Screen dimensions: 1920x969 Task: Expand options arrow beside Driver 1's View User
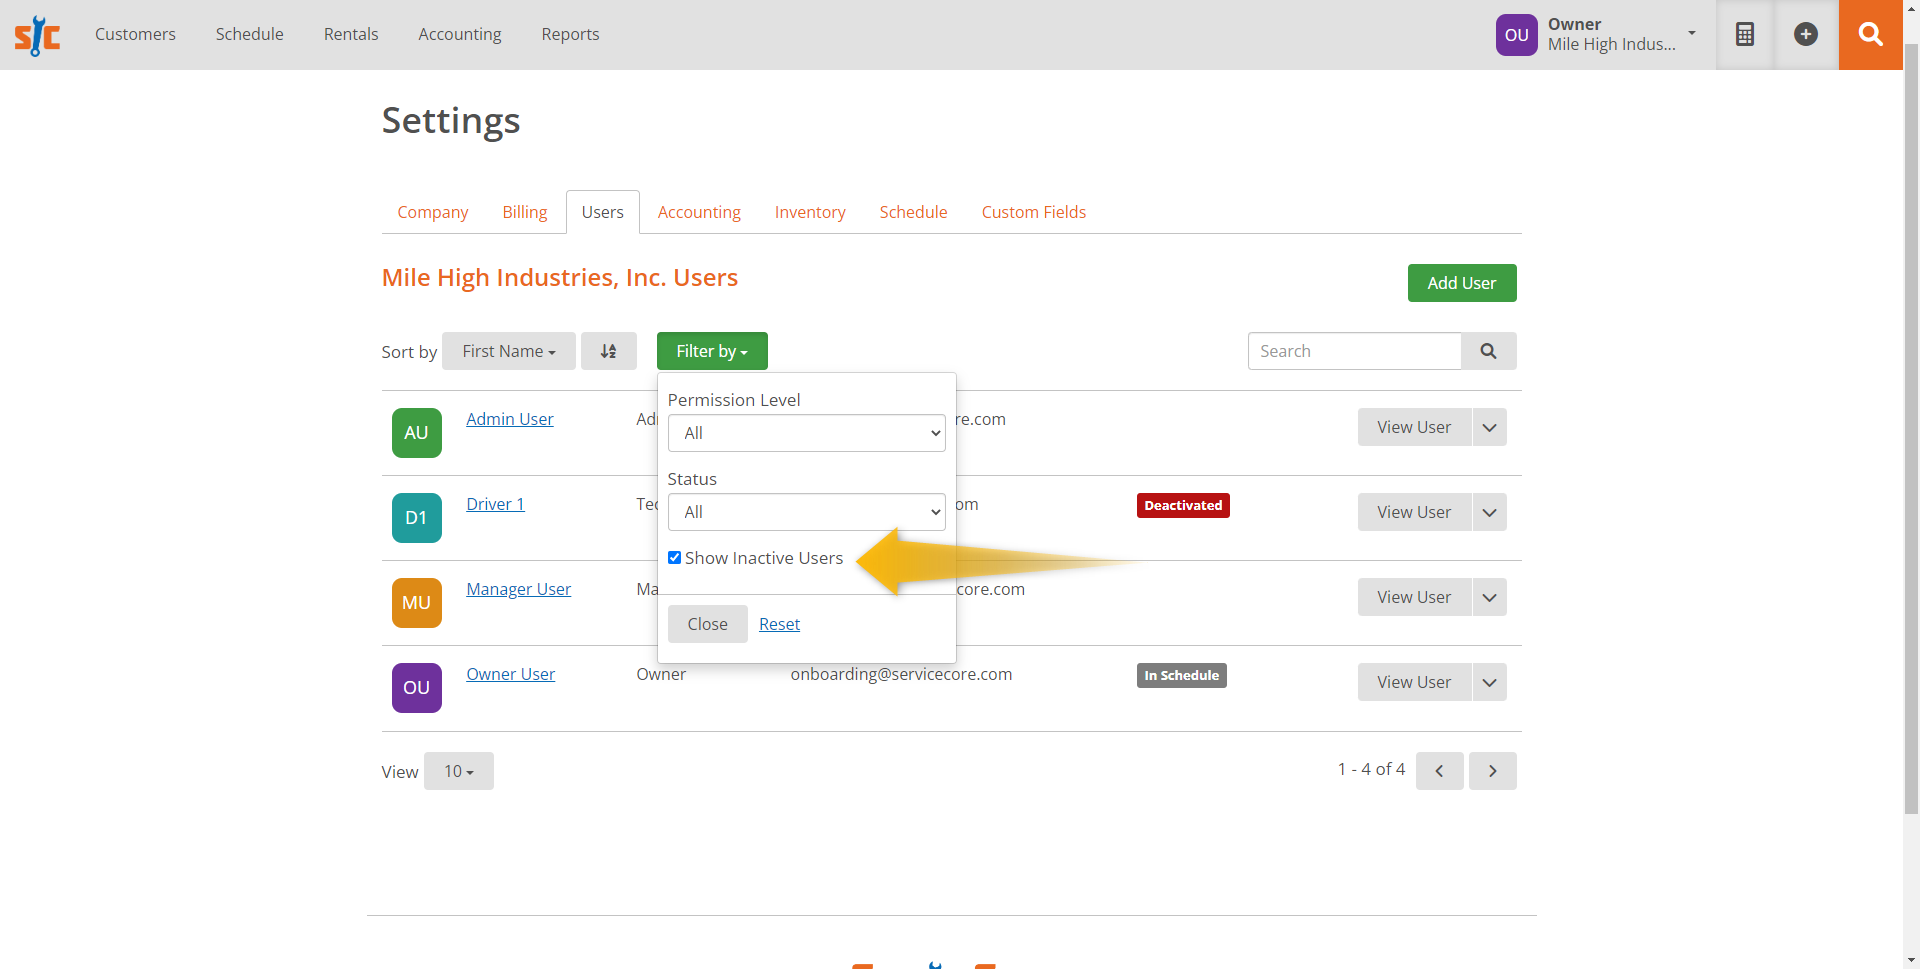point(1489,512)
